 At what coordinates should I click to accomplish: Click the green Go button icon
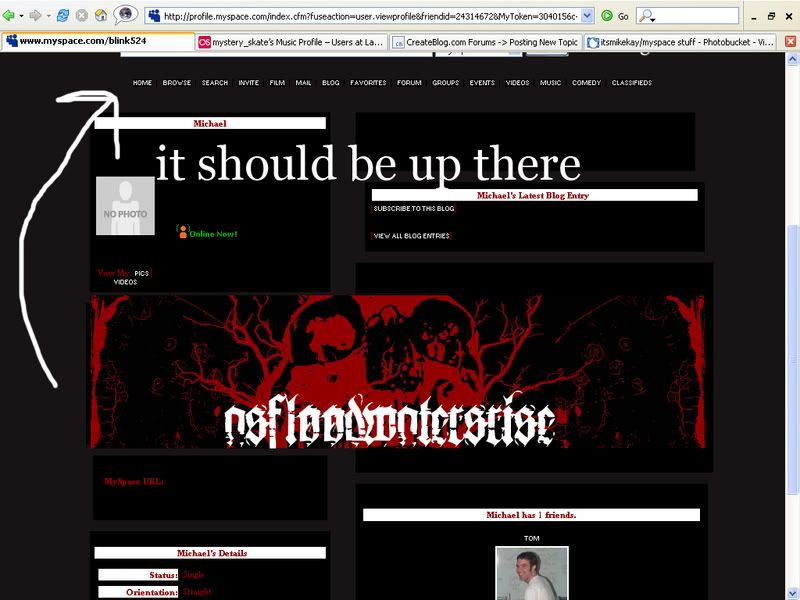pyautogui.click(x=607, y=16)
